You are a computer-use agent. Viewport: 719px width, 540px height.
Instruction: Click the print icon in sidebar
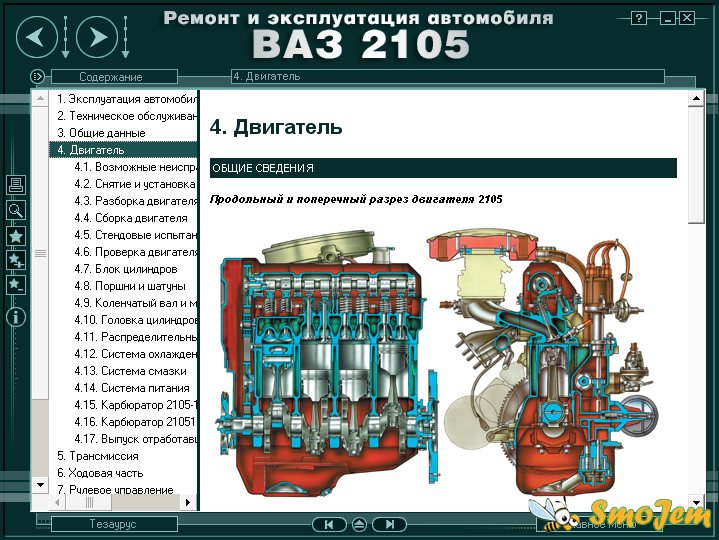16,185
